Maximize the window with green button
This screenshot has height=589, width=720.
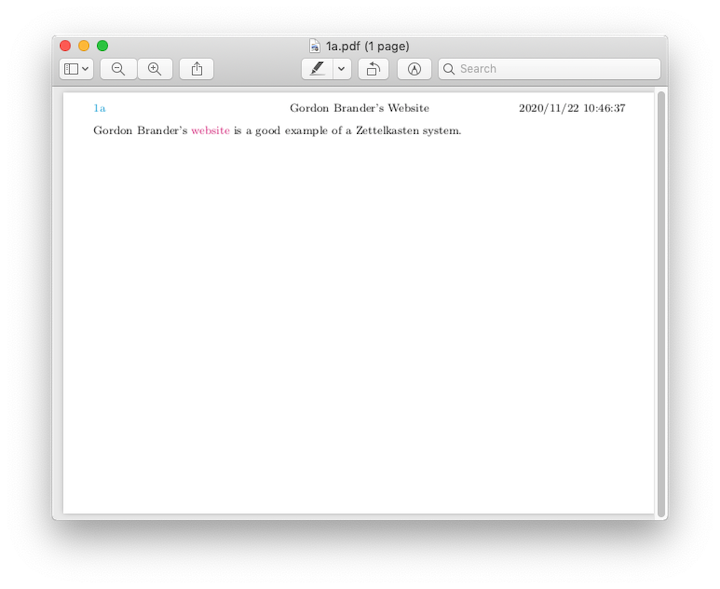pos(102,46)
